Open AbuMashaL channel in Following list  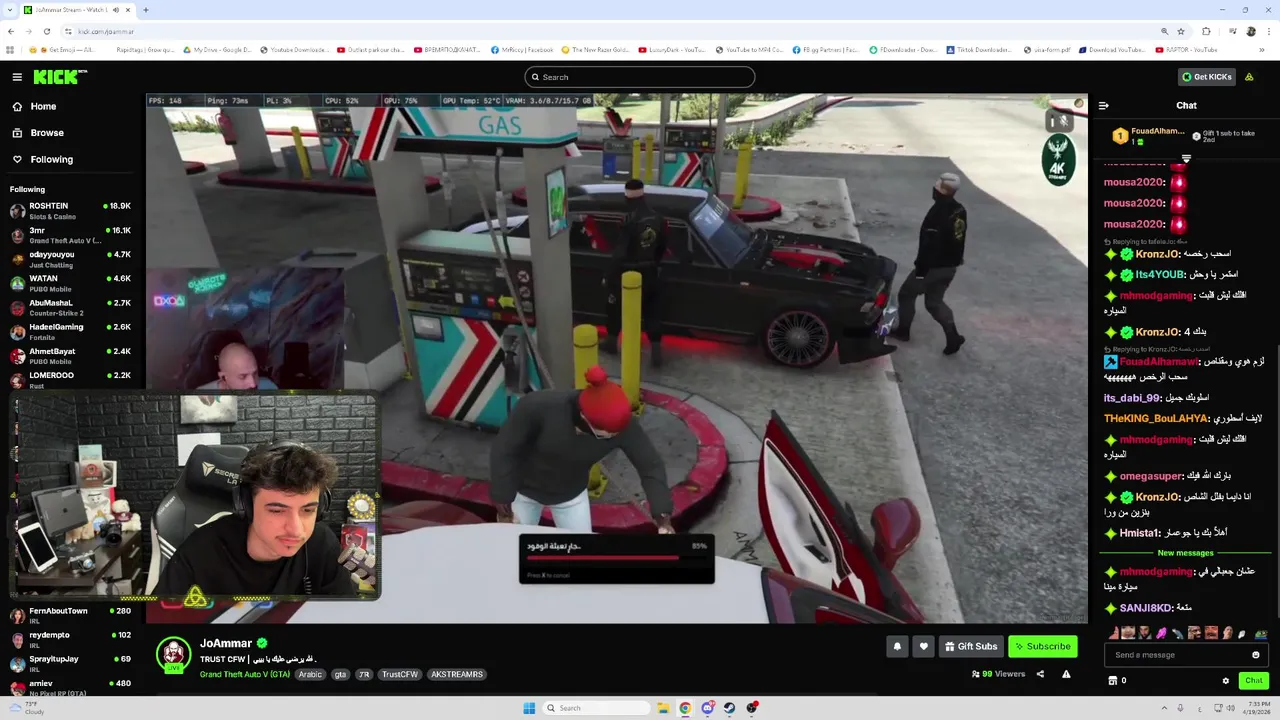70,307
